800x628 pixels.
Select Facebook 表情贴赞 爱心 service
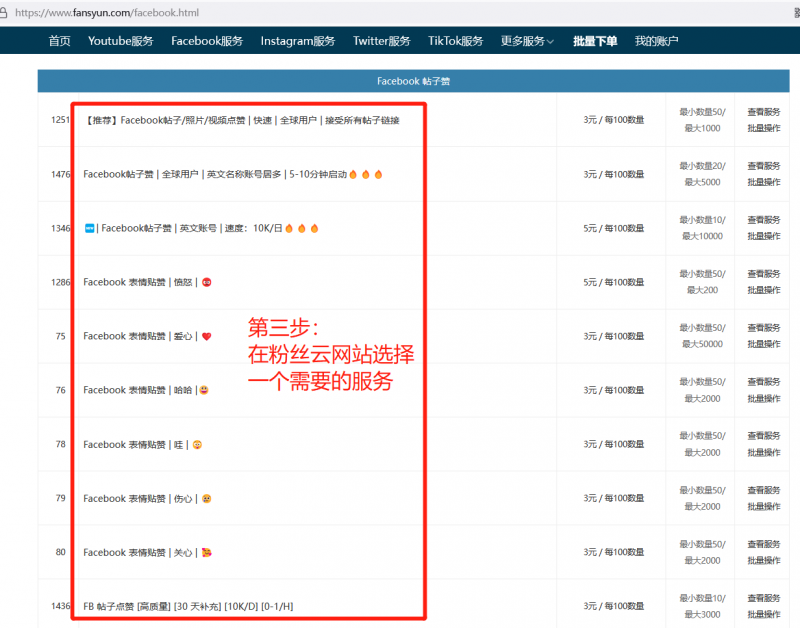(x=147, y=336)
